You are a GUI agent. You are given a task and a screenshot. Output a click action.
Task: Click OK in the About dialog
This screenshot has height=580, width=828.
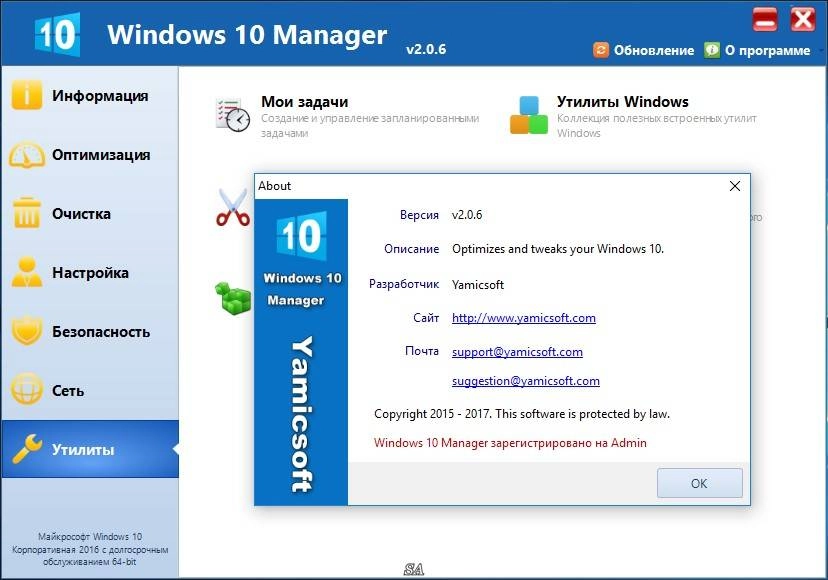[699, 483]
